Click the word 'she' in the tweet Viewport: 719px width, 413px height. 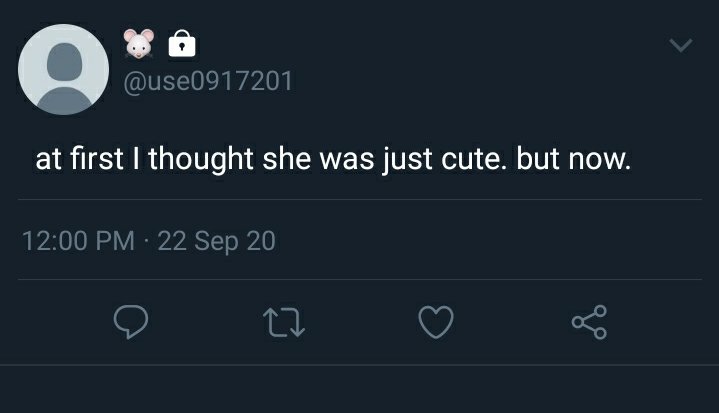287,159
